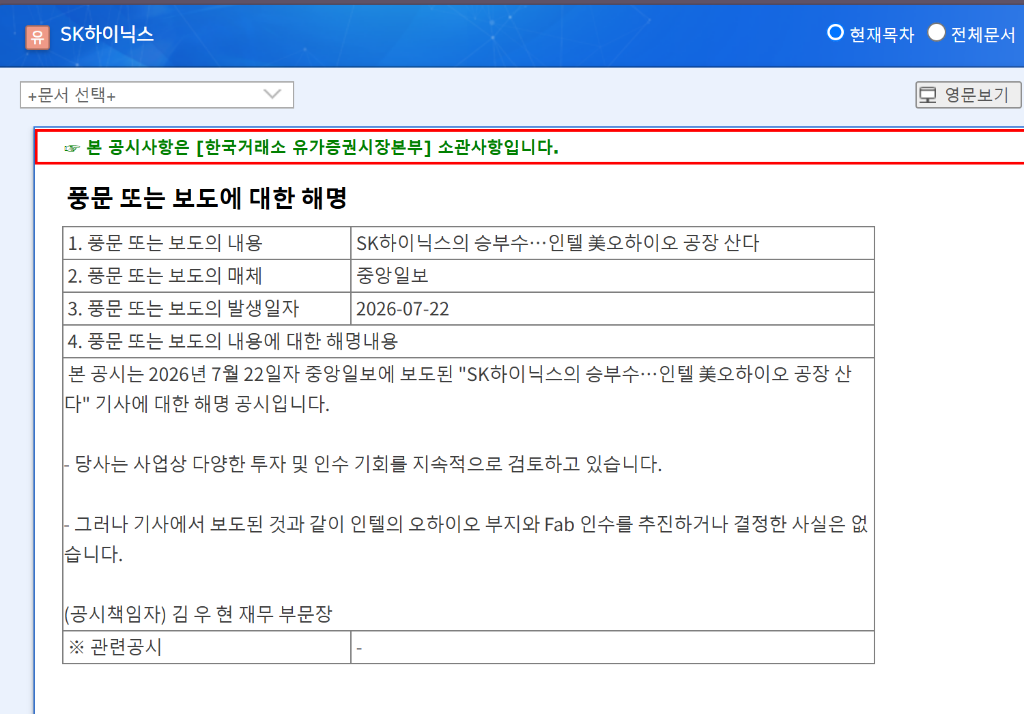Click the 영문보기 button
The height and width of the screenshot is (714, 1024).
click(x=968, y=95)
